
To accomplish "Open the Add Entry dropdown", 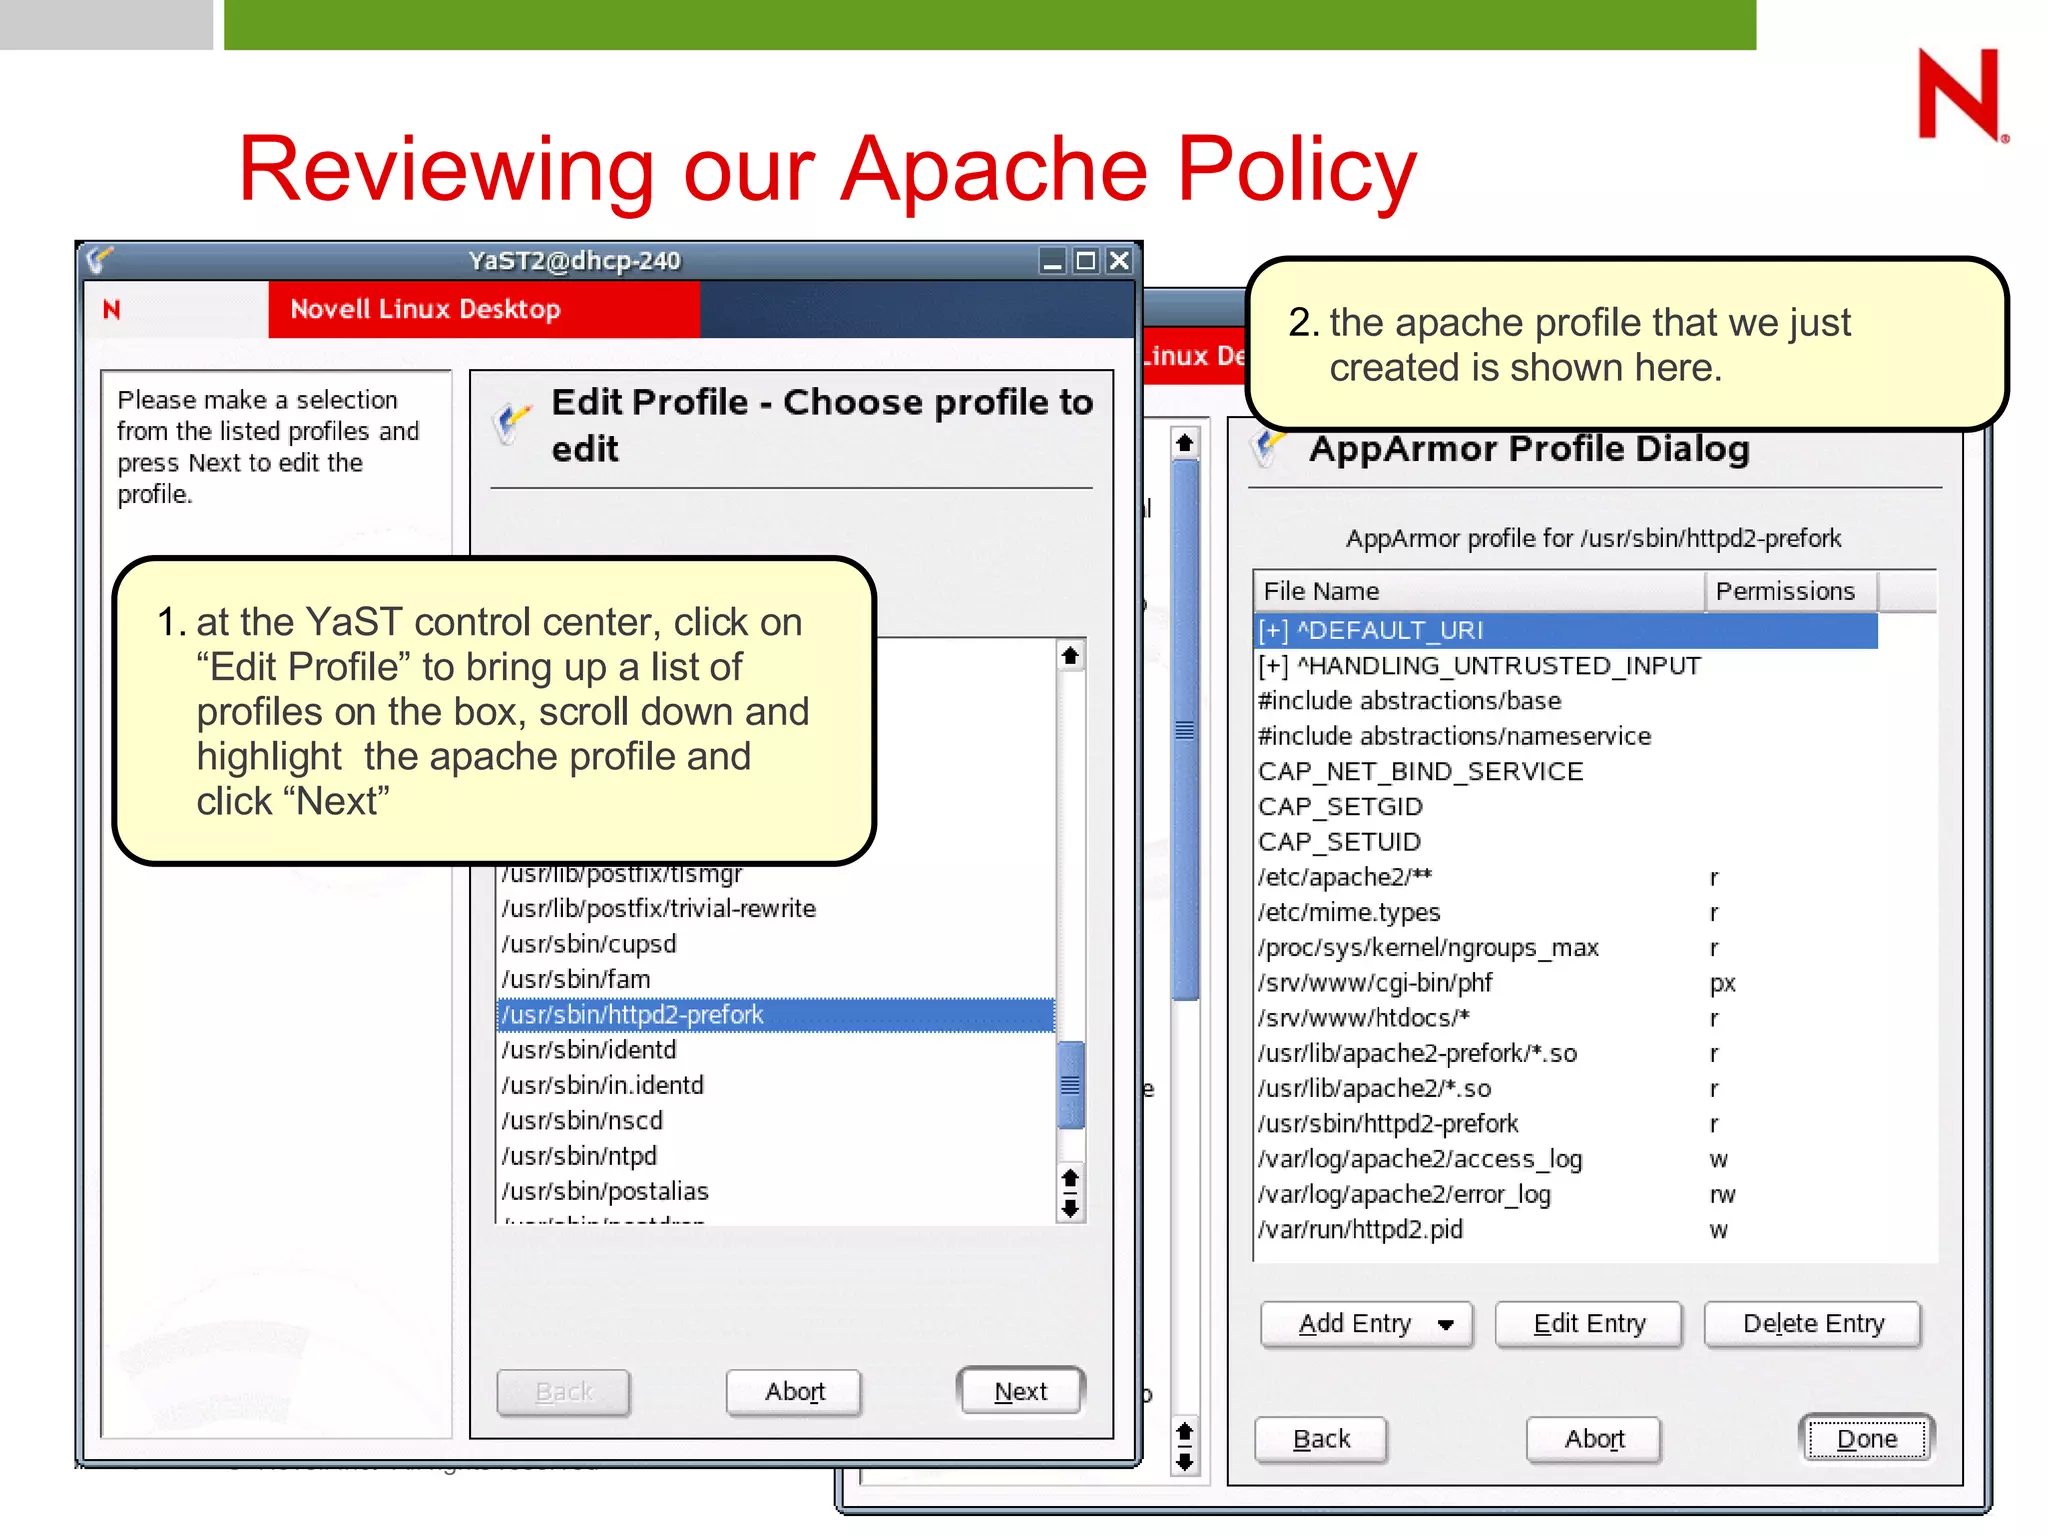I will (x=1366, y=1324).
